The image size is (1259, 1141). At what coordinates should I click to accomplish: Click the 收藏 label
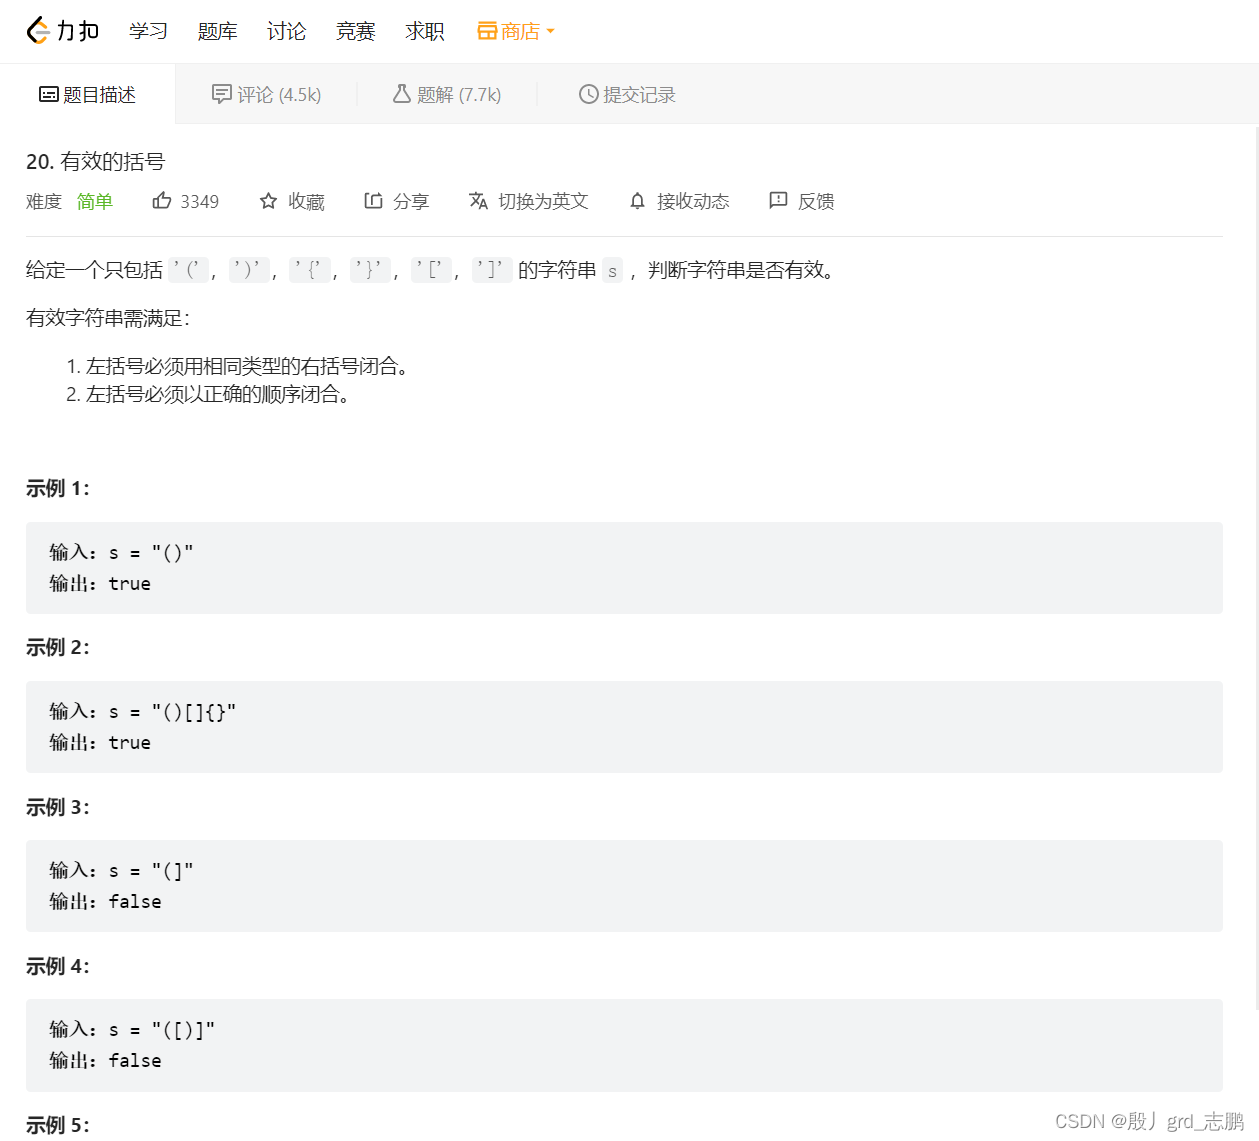[306, 201]
